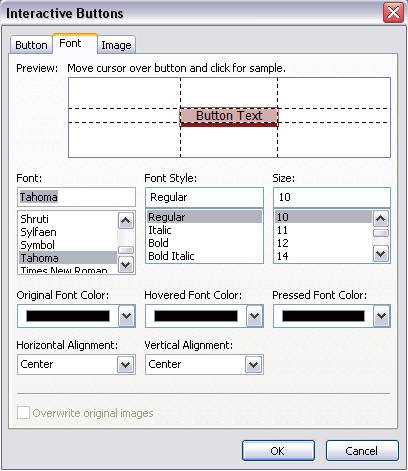Switch to the Button tab
The image size is (408, 471).
click(31, 45)
